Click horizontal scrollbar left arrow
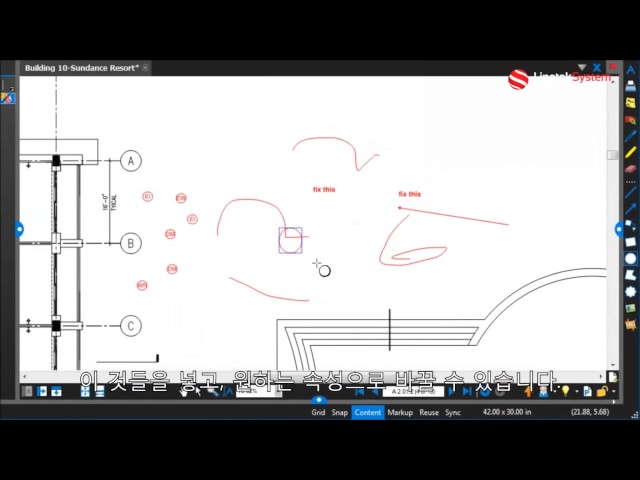 pos(24,376)
